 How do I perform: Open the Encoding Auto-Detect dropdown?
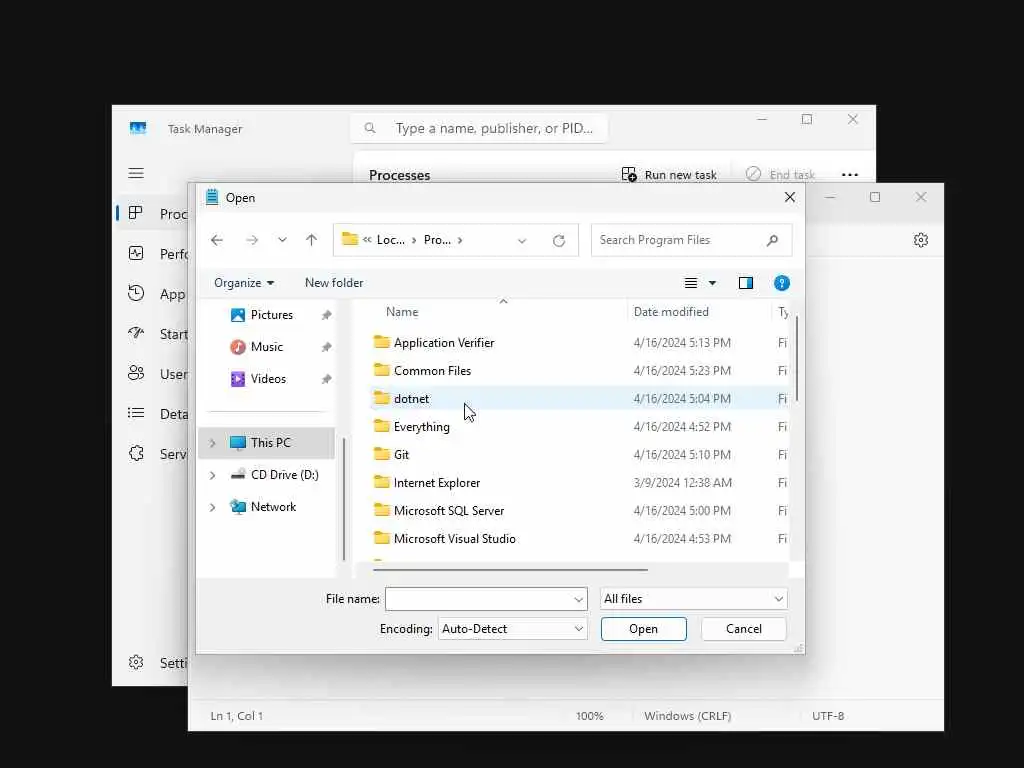coord(512,629)
